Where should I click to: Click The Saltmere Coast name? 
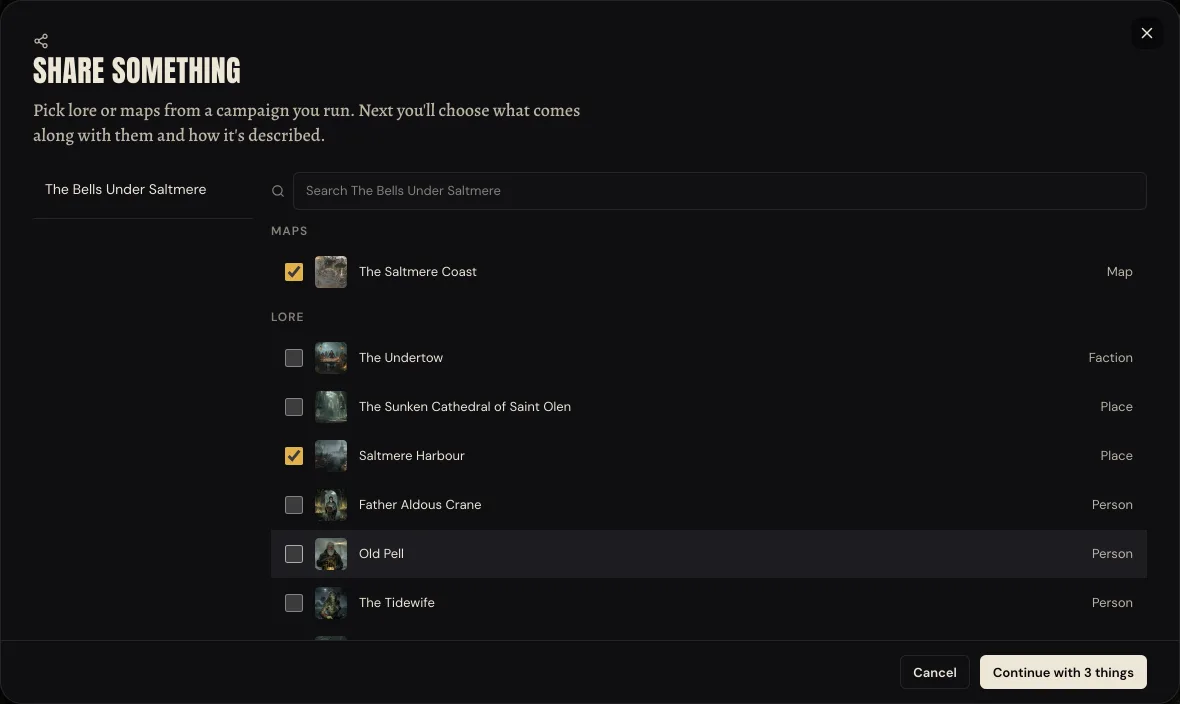pyautogui.click(x=418, y=272)
